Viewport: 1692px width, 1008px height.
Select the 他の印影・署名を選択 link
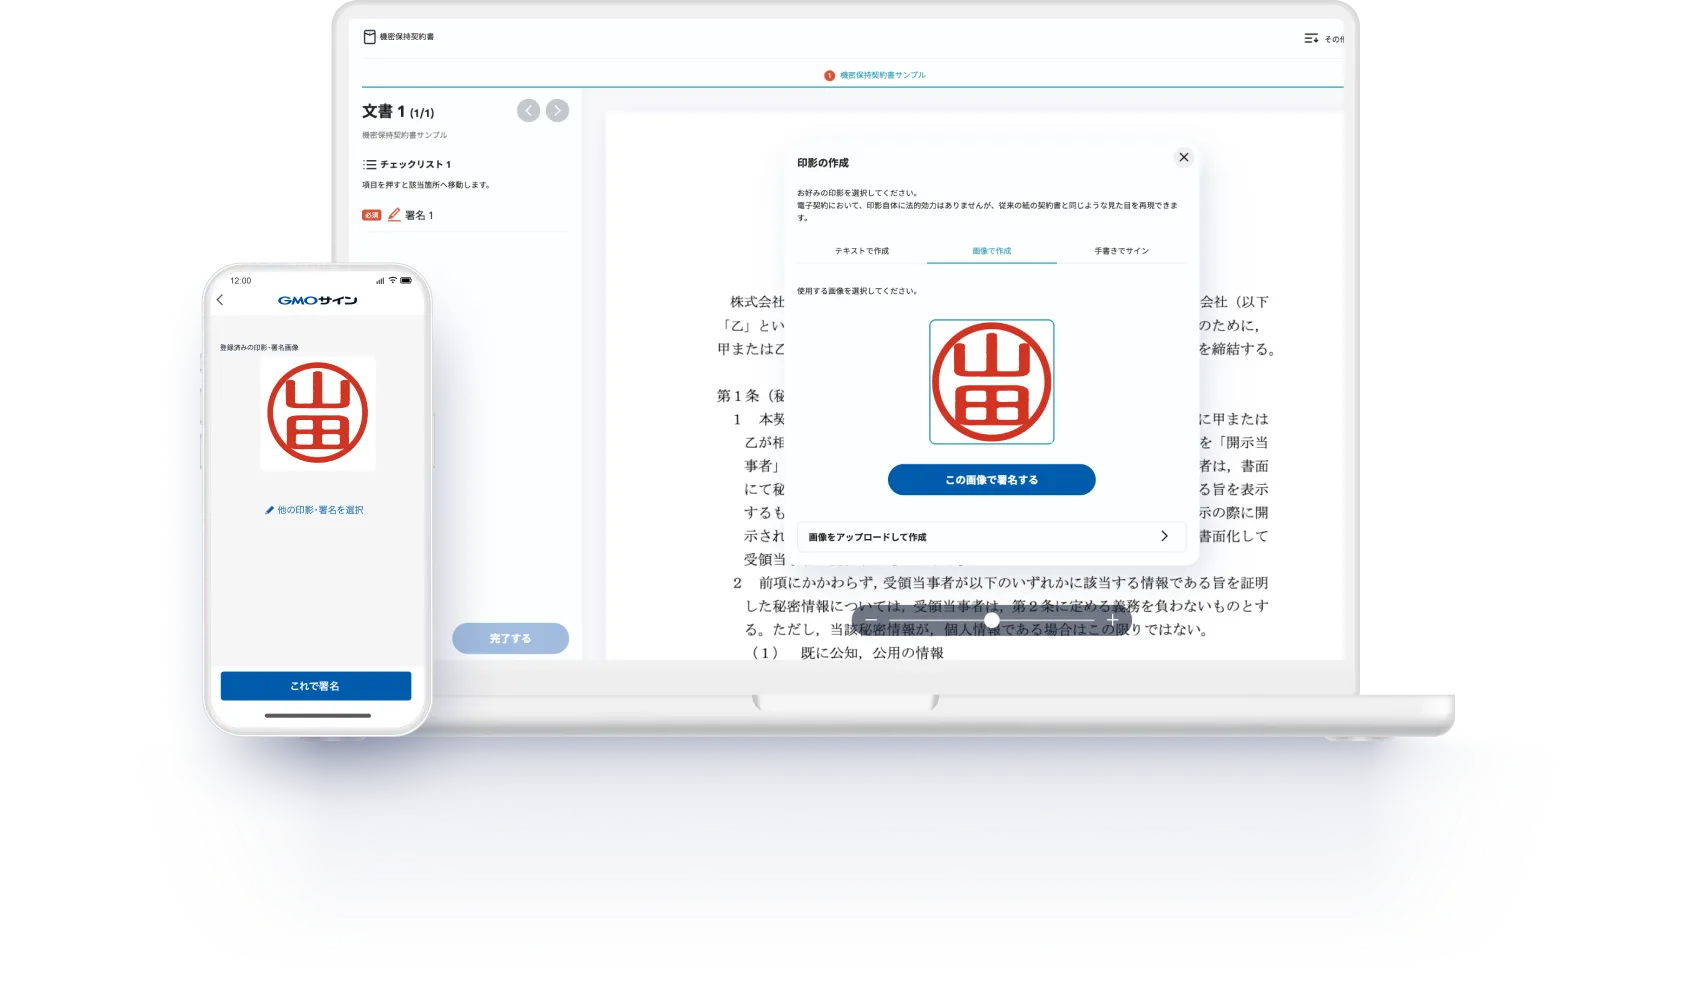(320, 510)
